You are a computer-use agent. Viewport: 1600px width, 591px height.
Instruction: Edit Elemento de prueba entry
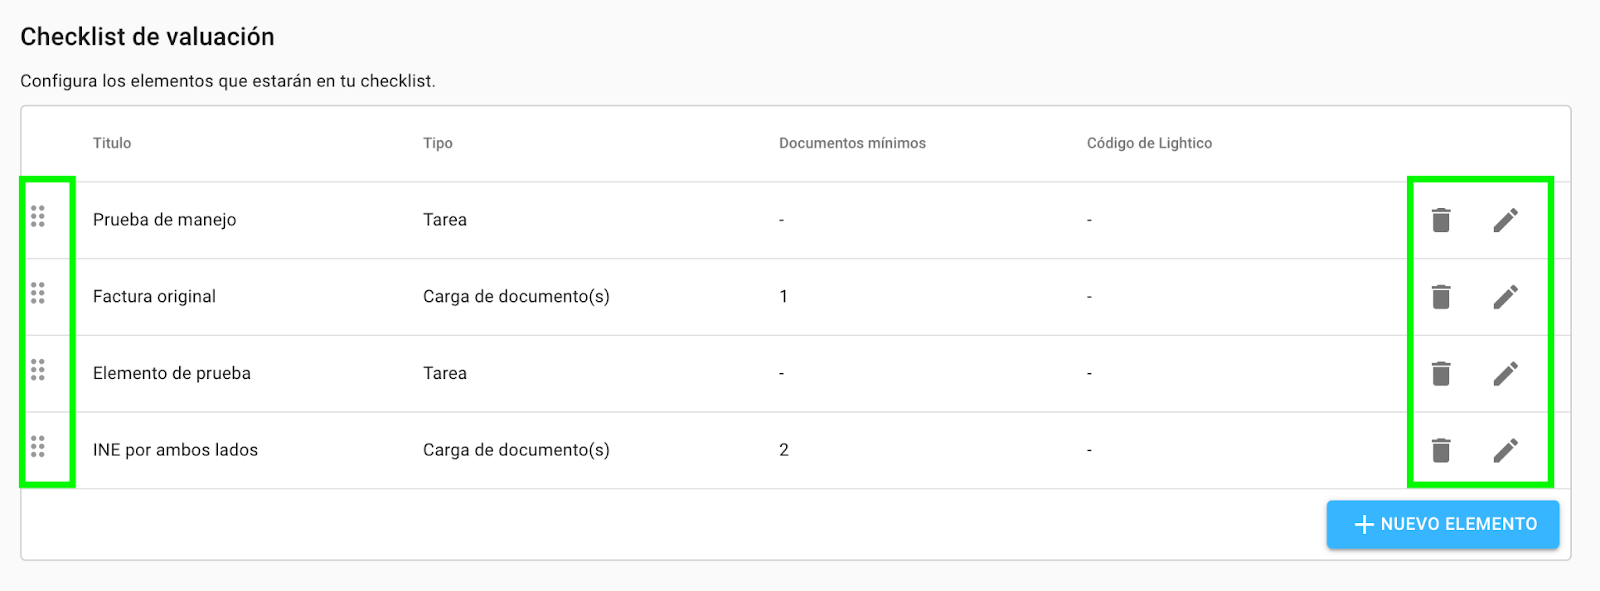pos(1506,374)
